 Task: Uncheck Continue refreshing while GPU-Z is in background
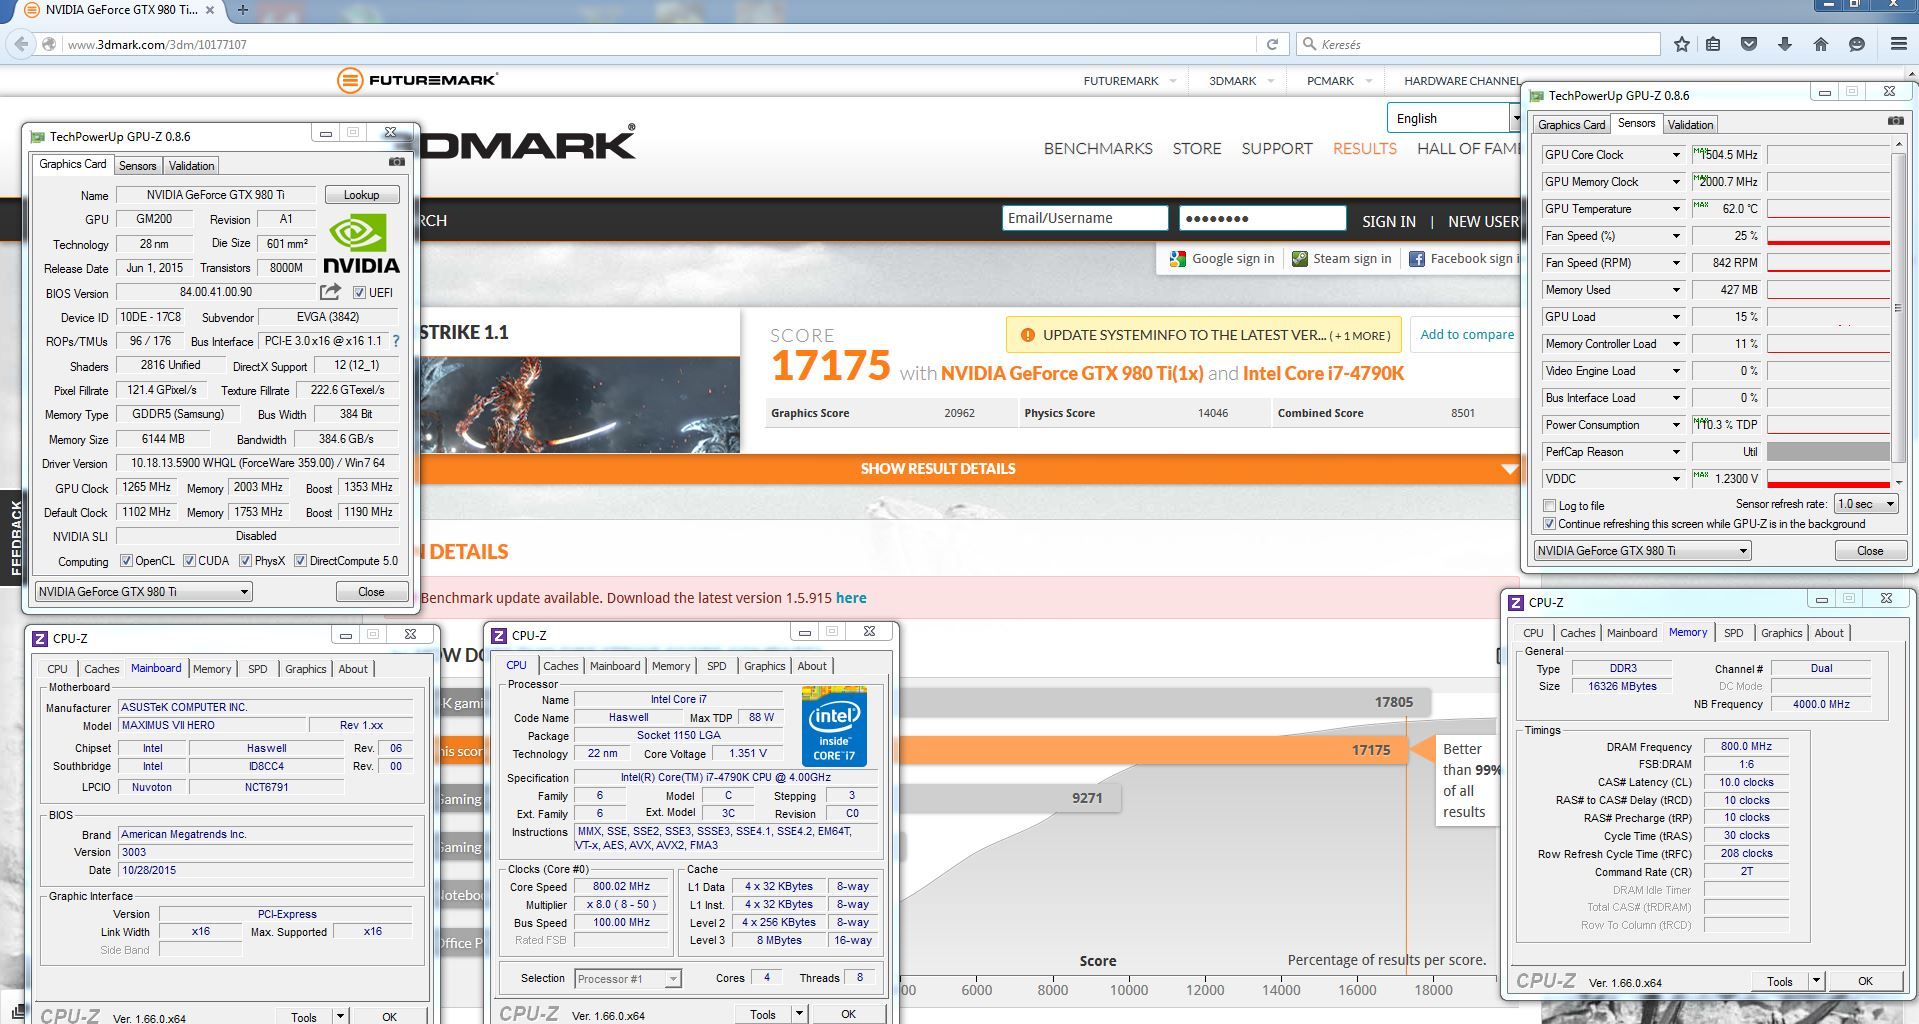tap(1550, 524)
